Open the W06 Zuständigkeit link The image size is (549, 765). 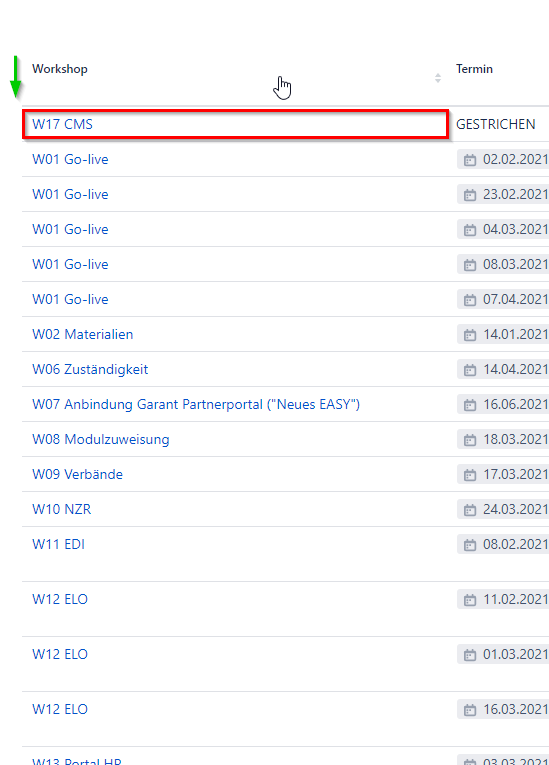tap(90, 369)
